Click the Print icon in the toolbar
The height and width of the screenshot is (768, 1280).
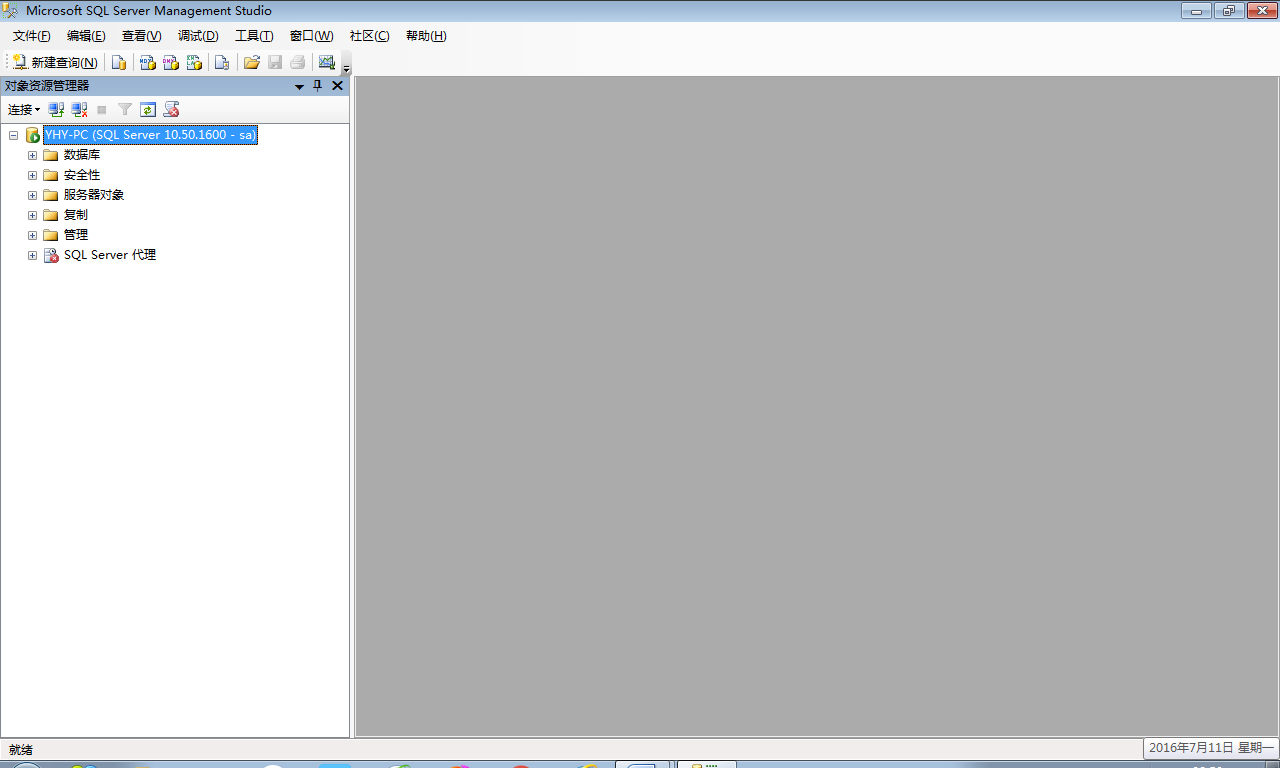(x=298, y=62)
